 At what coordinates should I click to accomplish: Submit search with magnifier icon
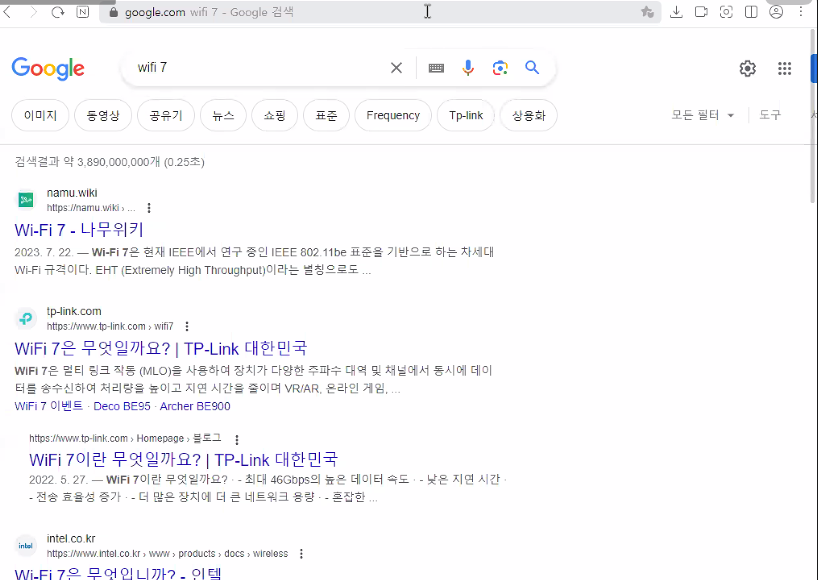pyautogui.click(x=532, y=68)
